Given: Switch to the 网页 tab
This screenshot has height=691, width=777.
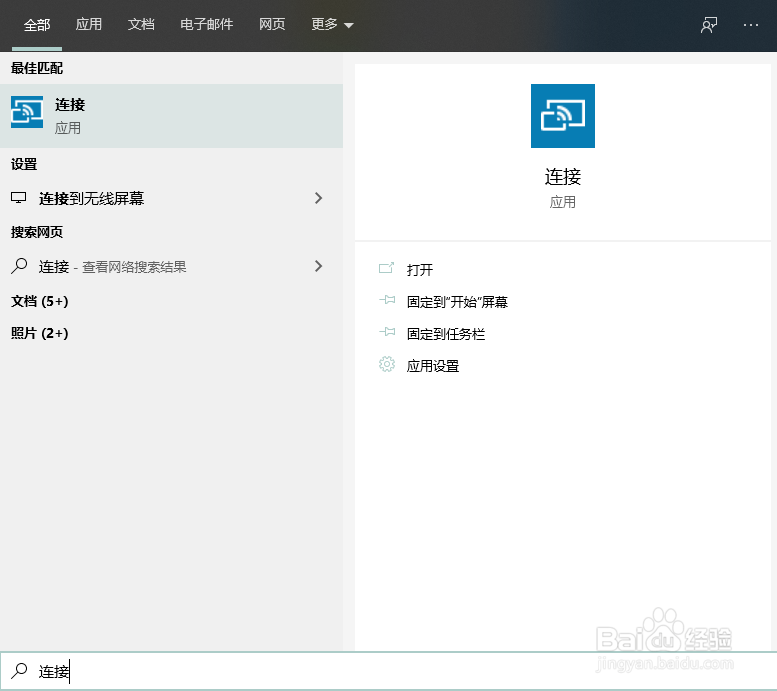Looking at the screenshot, I should tap(272, 24).
